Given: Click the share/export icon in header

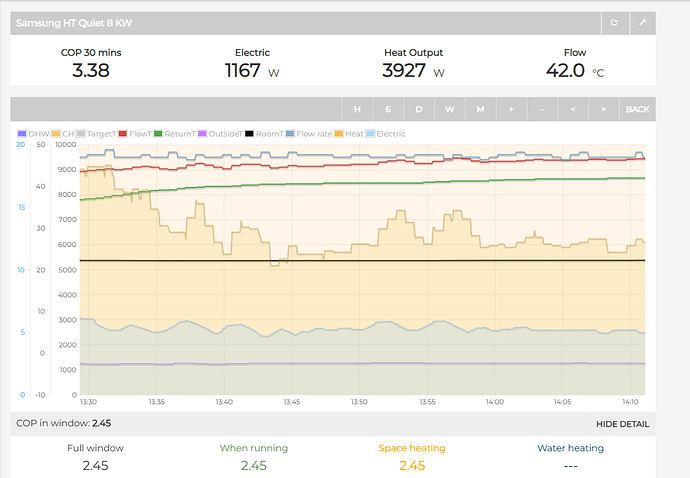Looking at the screenshot, I should [x=614, y=20].
